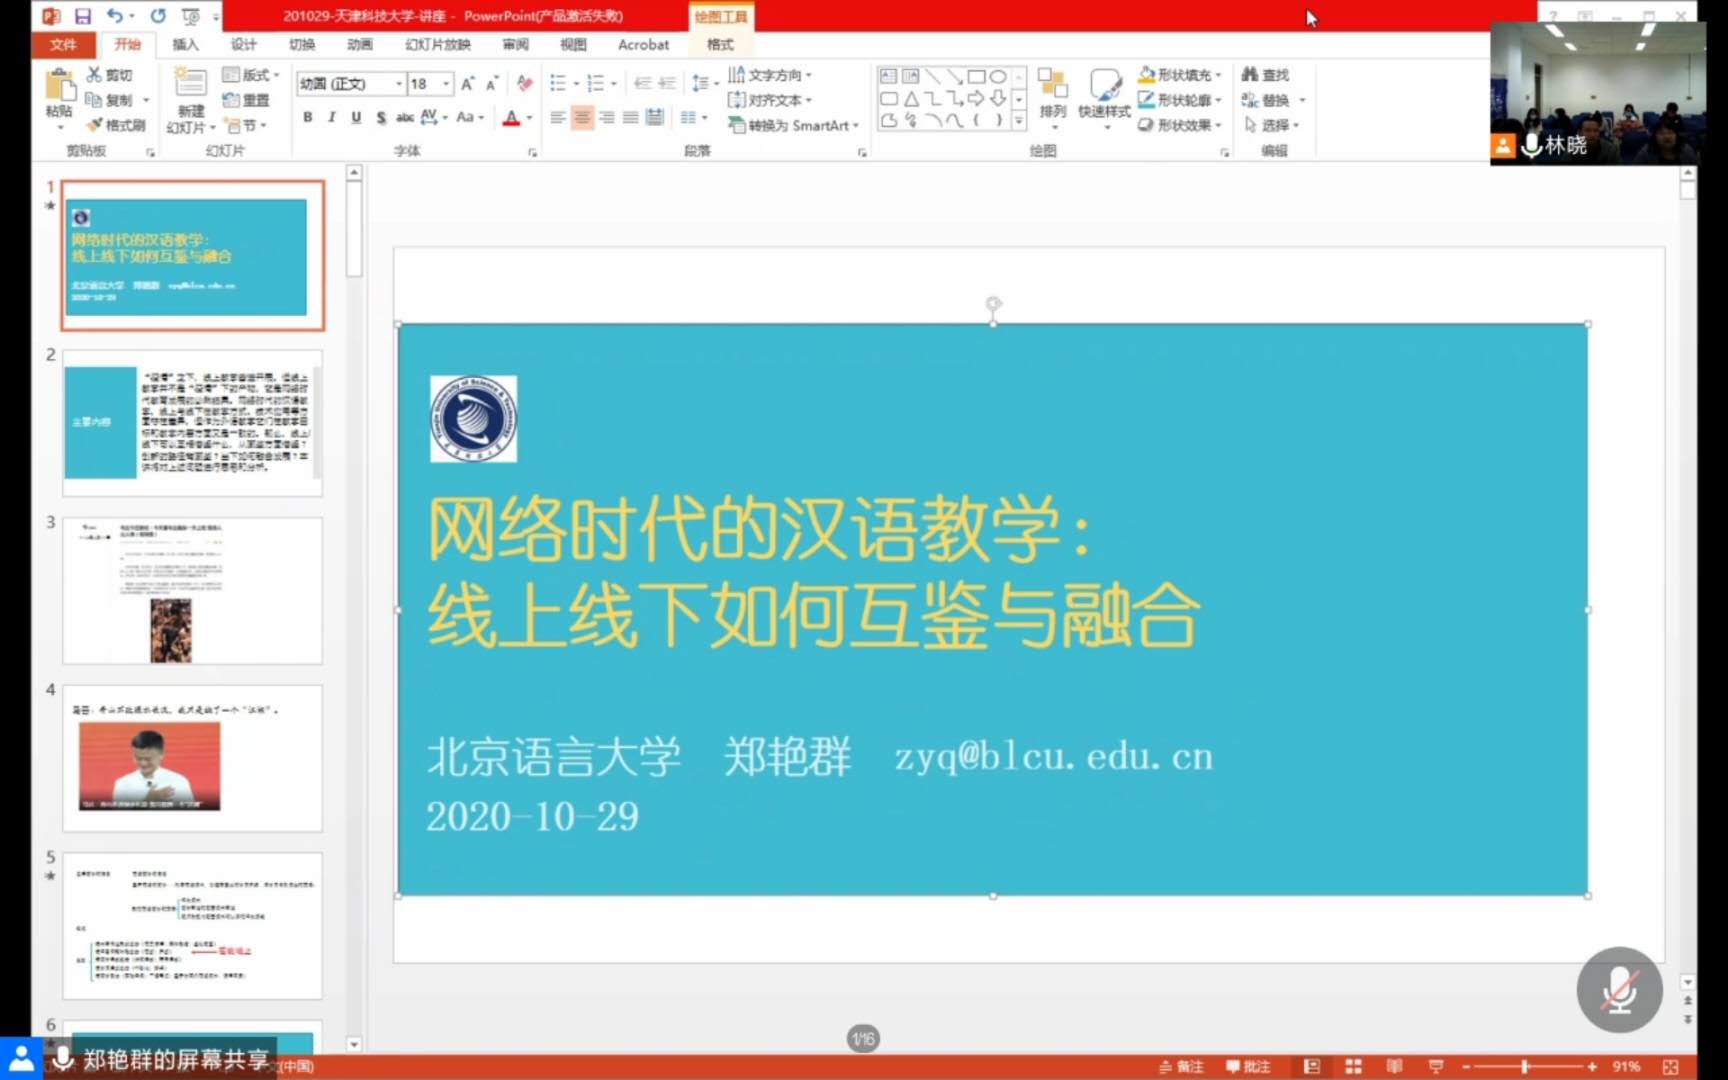Expand the Layout (版式) dropdown
This screenshot has height=1080, width=1728.
(251, 75)
